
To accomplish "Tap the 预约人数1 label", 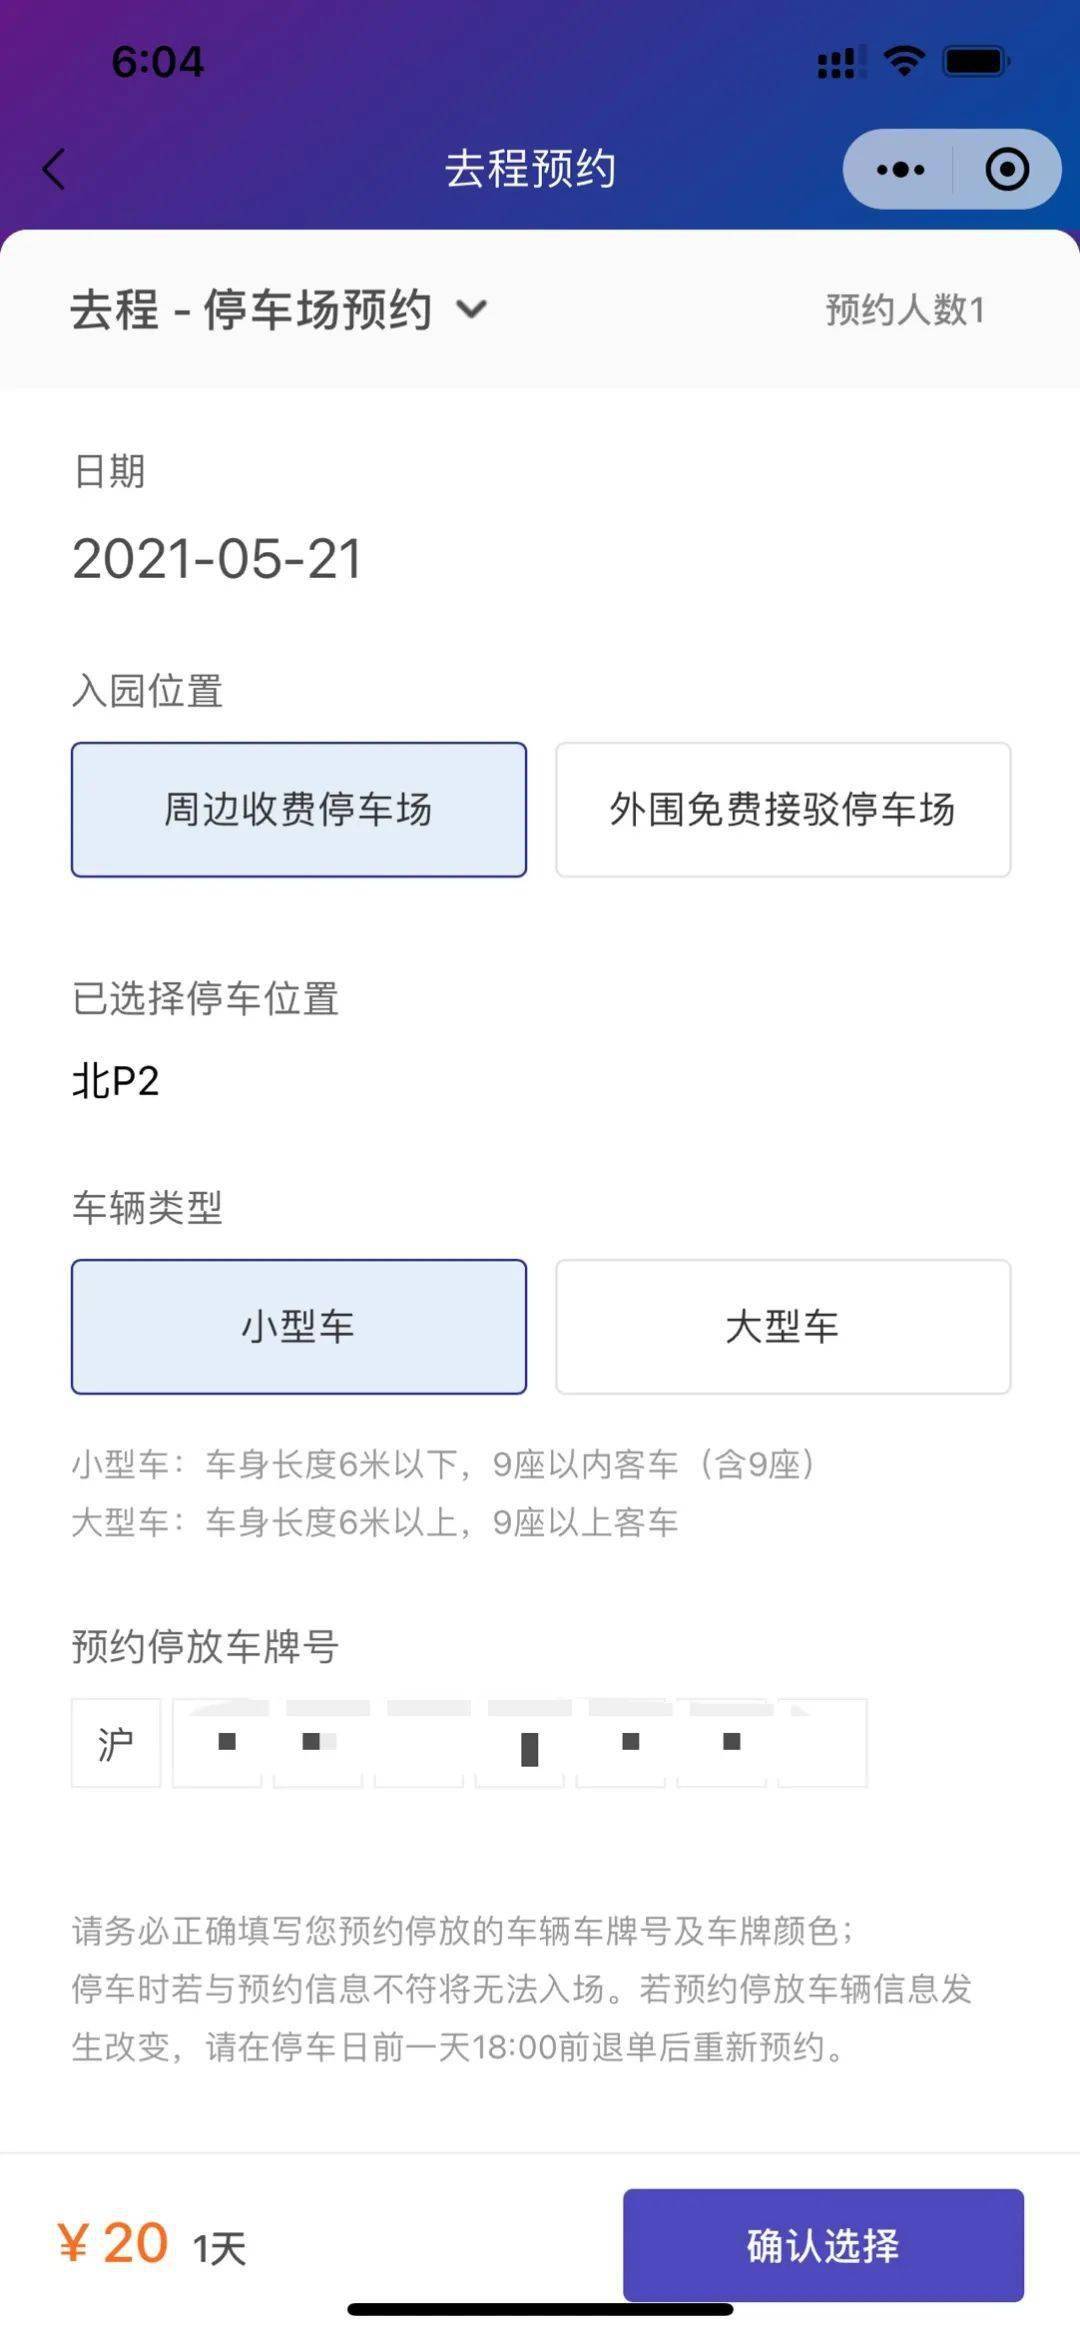I will [905, 310].
